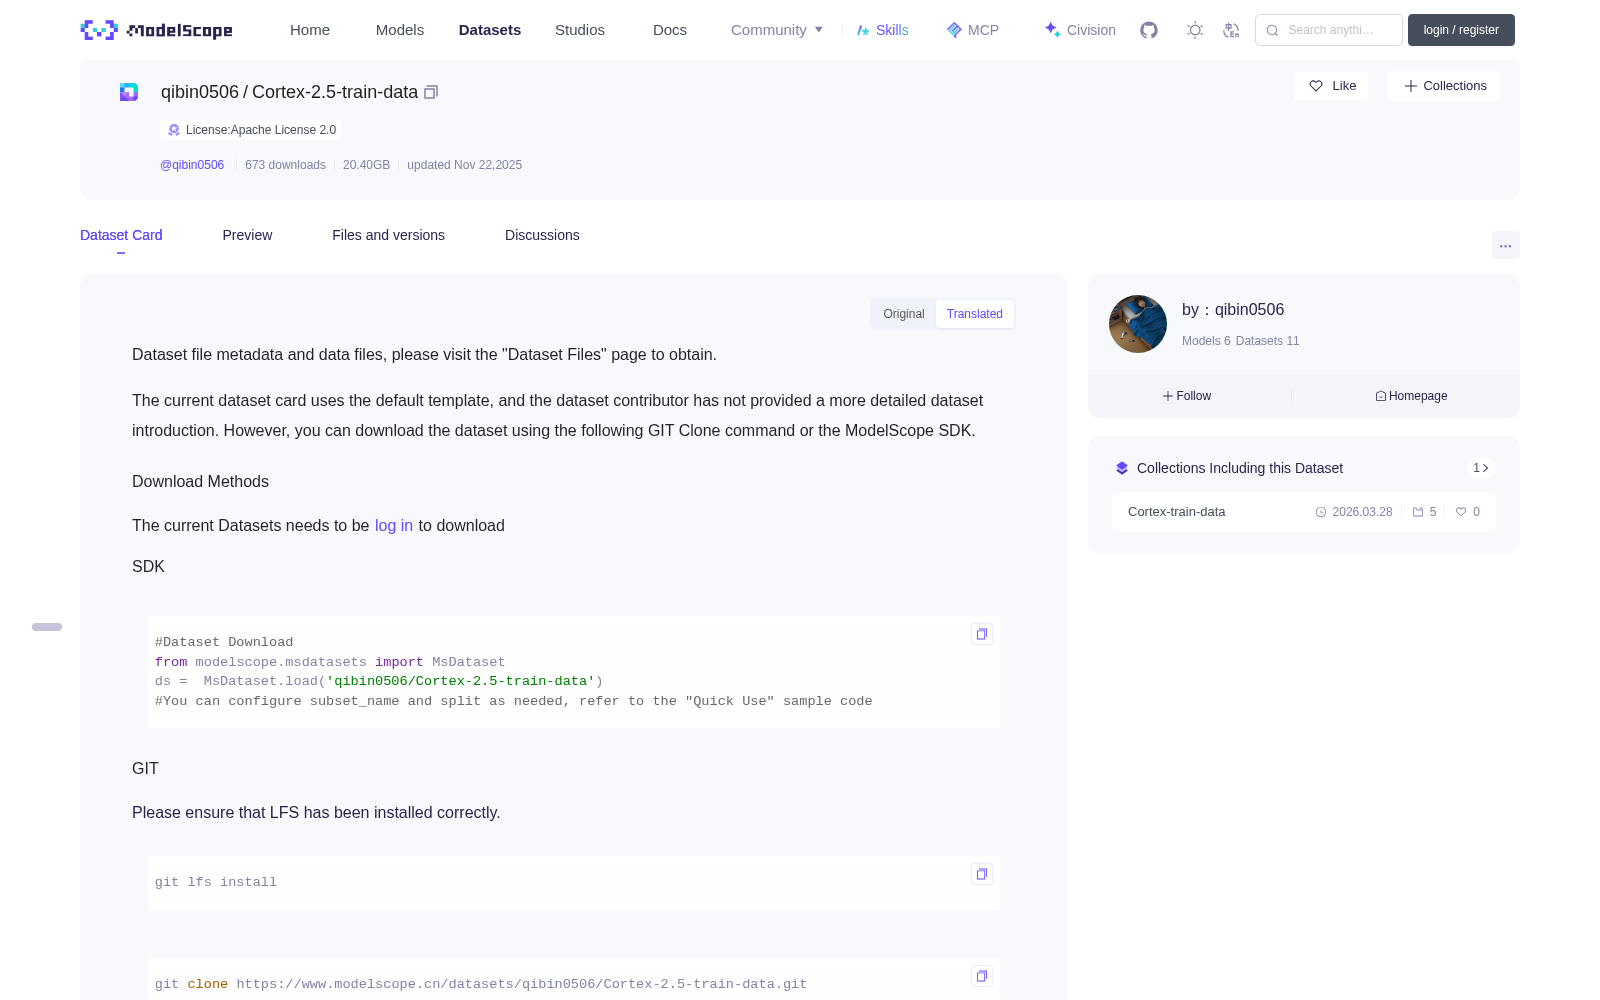The image size is (1600, 1000).
Task: Copy the git lfs install command
Action: tap(982, 874)
